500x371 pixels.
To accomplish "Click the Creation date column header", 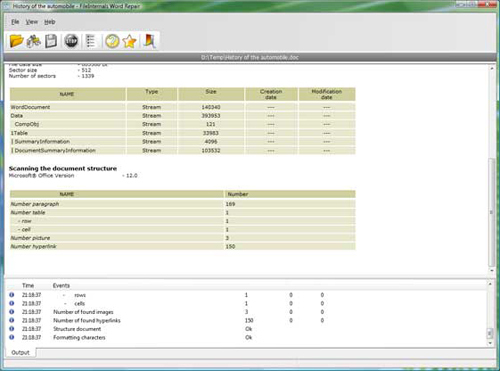I will [271, 94].
